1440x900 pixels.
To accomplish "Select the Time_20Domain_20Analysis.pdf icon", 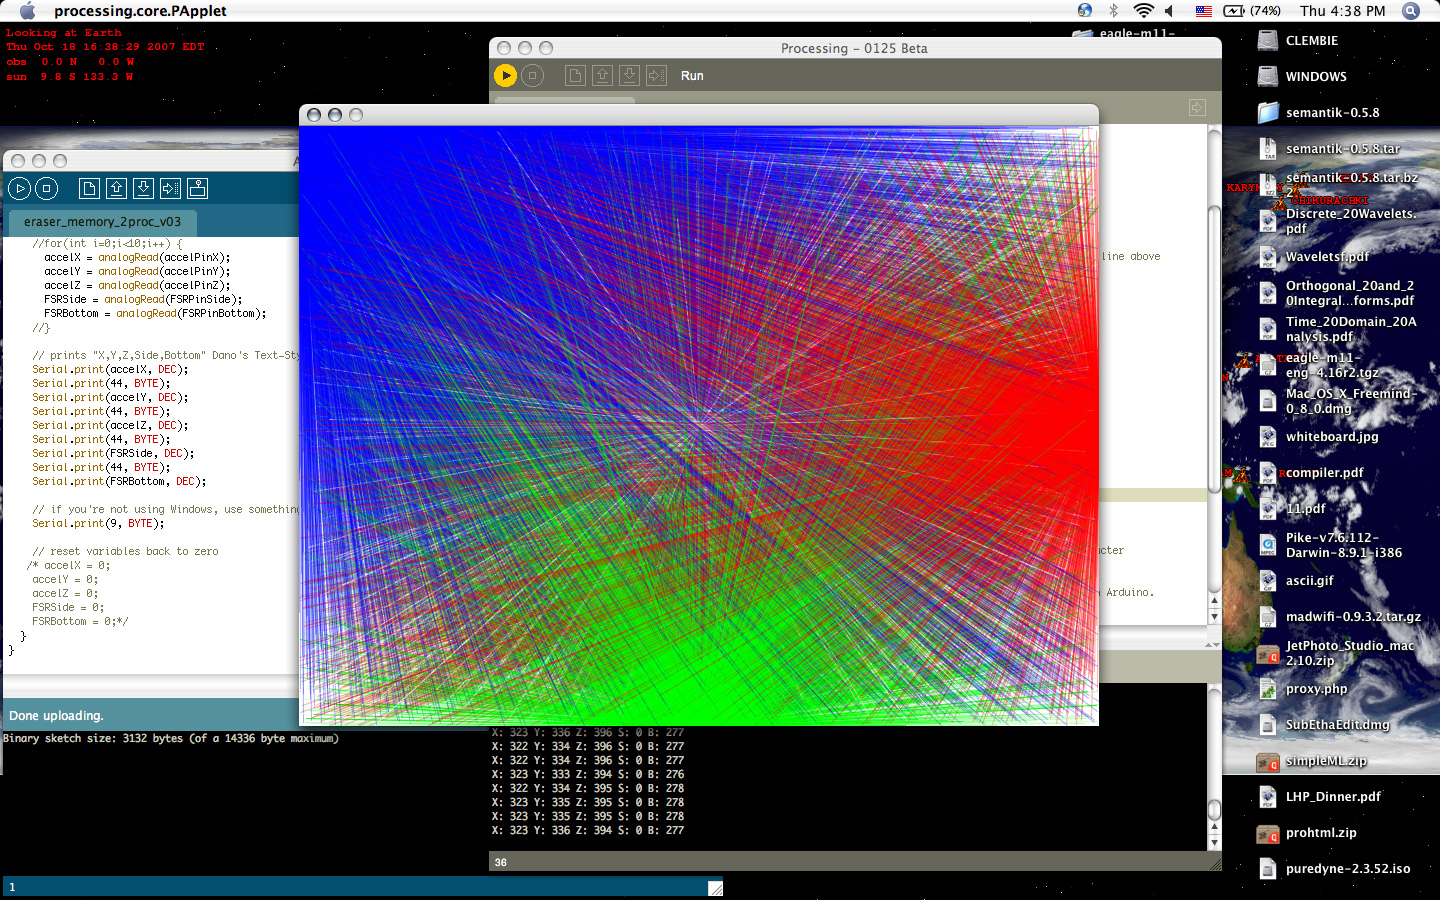I will (1268, 329).
